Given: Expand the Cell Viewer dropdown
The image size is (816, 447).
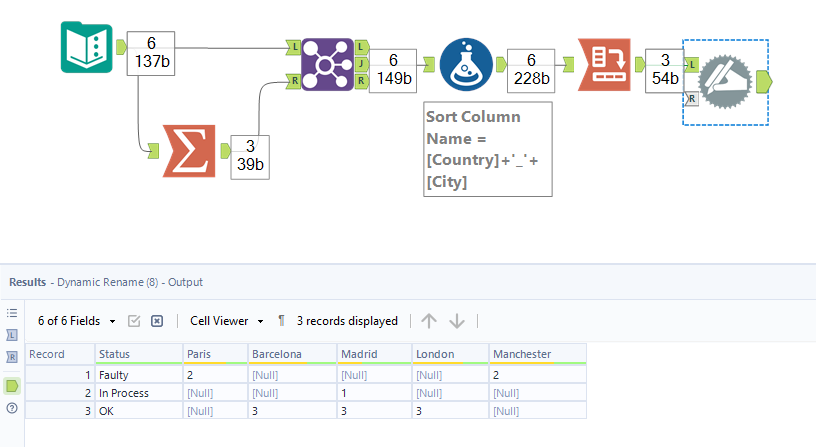Looking at the screenshot, I should [x=226, y=321].
